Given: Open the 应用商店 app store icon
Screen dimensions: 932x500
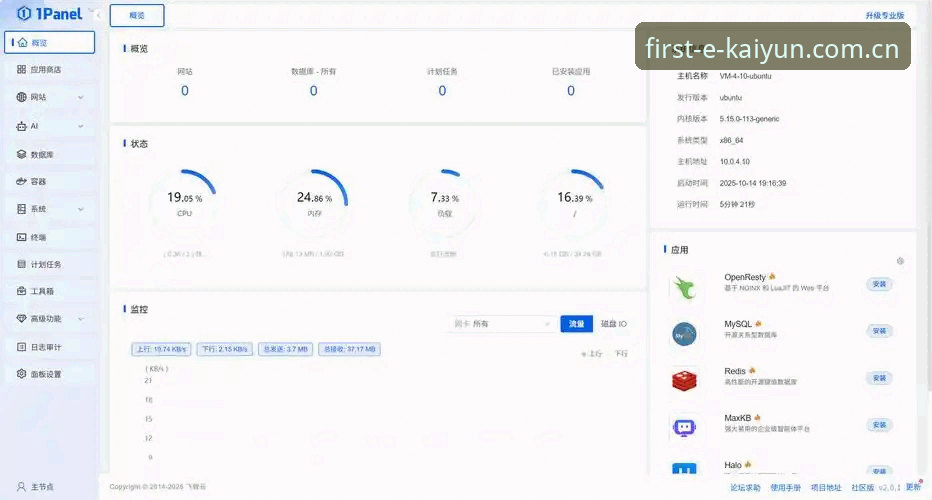Looking at the screenshot, I should click(x=21, y=70).
